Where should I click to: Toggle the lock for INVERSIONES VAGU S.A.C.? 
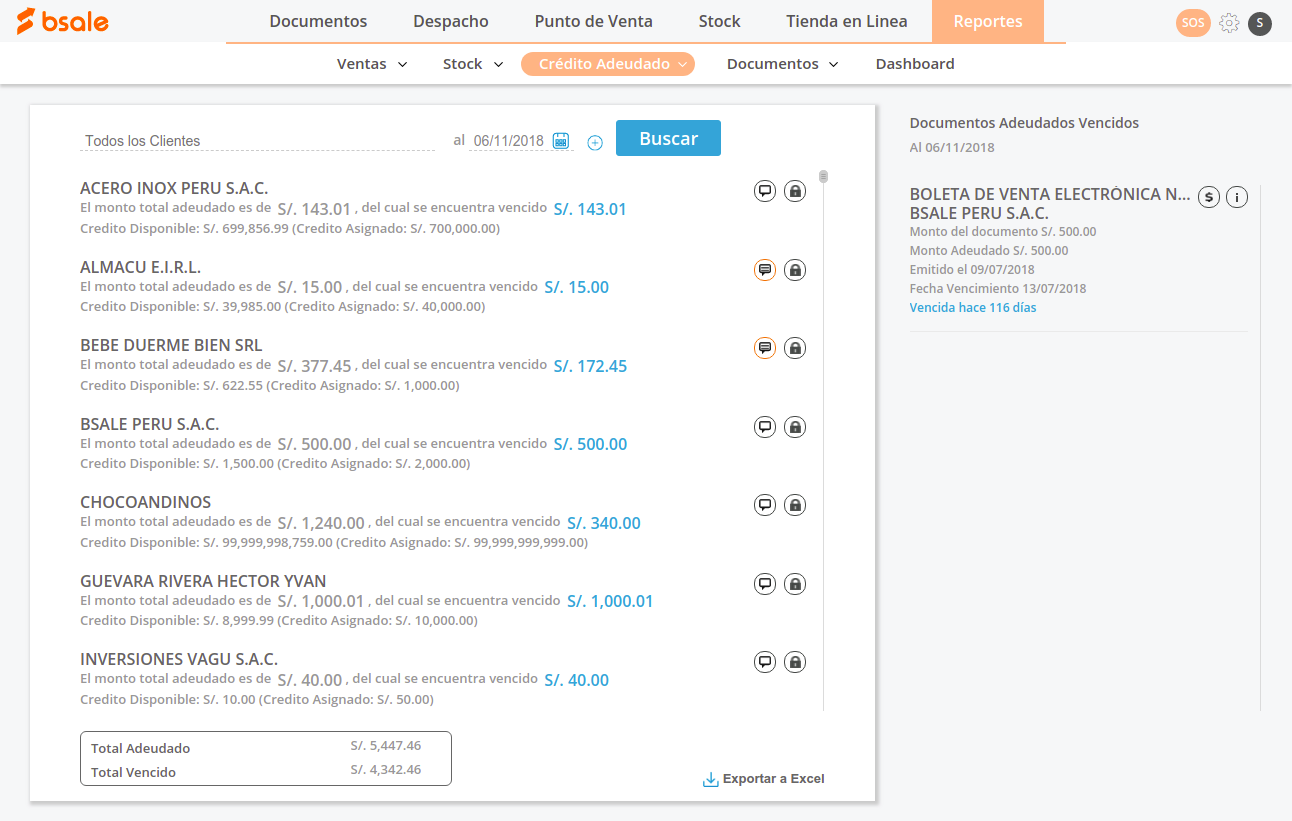point(795,661)
